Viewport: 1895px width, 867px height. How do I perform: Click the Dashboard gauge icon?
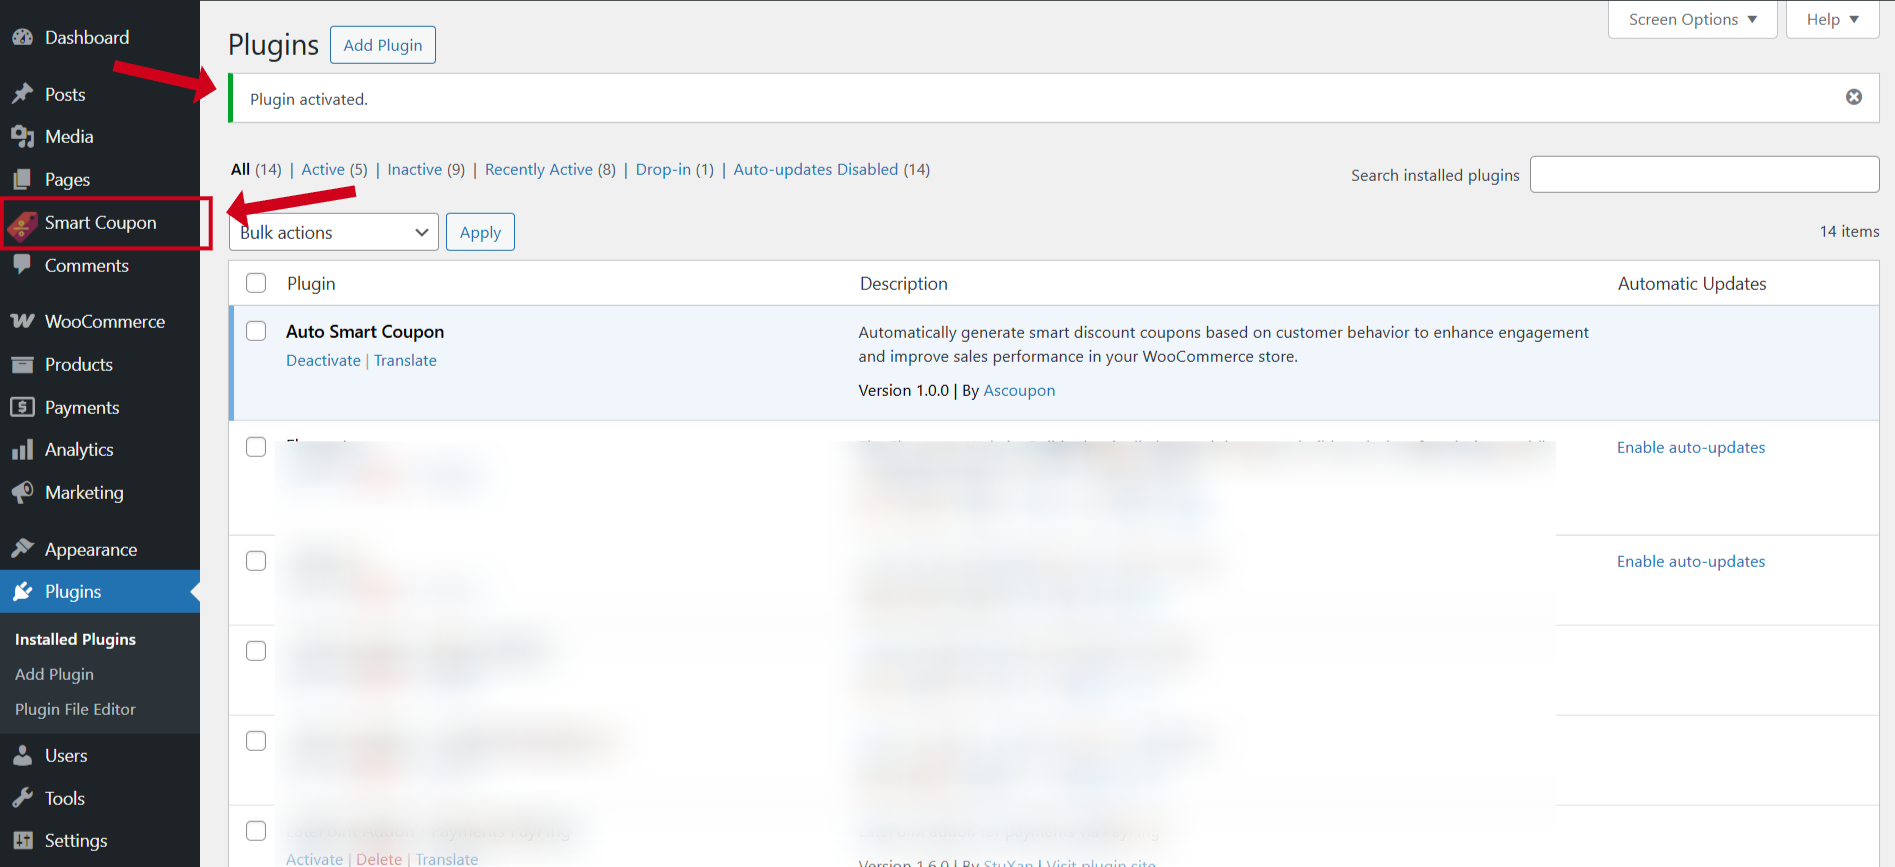[22, 37]
